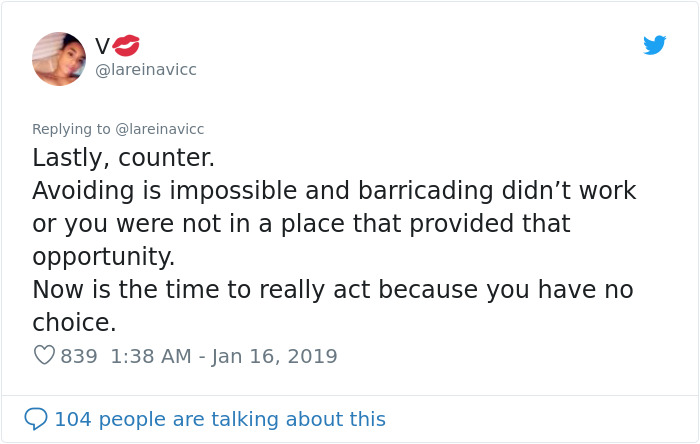Click the word "opportunity." in the tweet
The width and height of the screenshot is (700, 444).
[x=103, y=257]
